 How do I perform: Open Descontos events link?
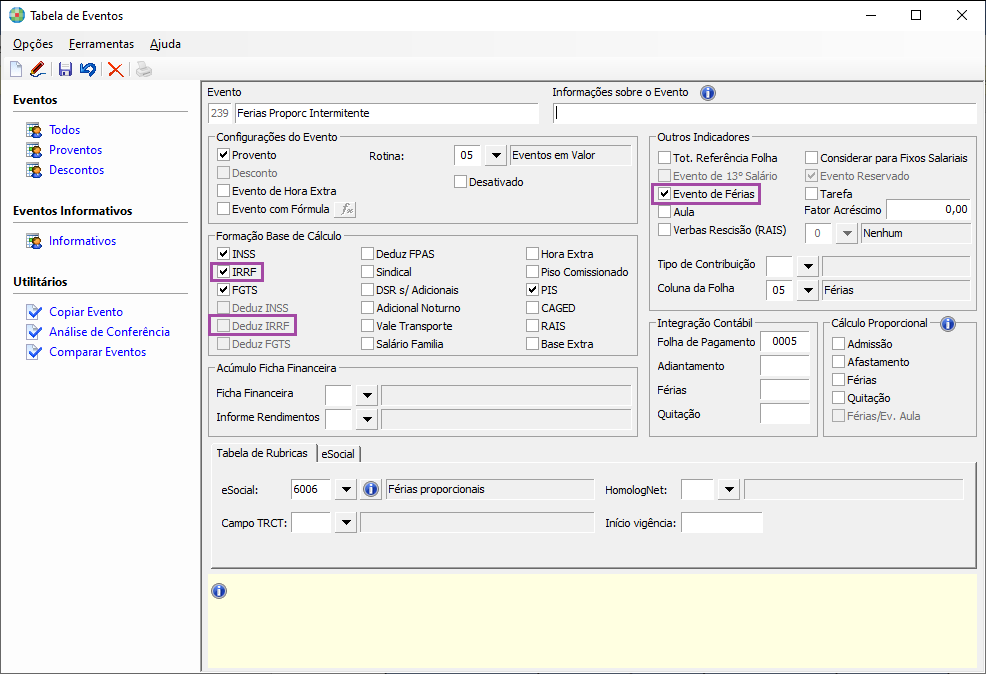(x=77, y=170)
